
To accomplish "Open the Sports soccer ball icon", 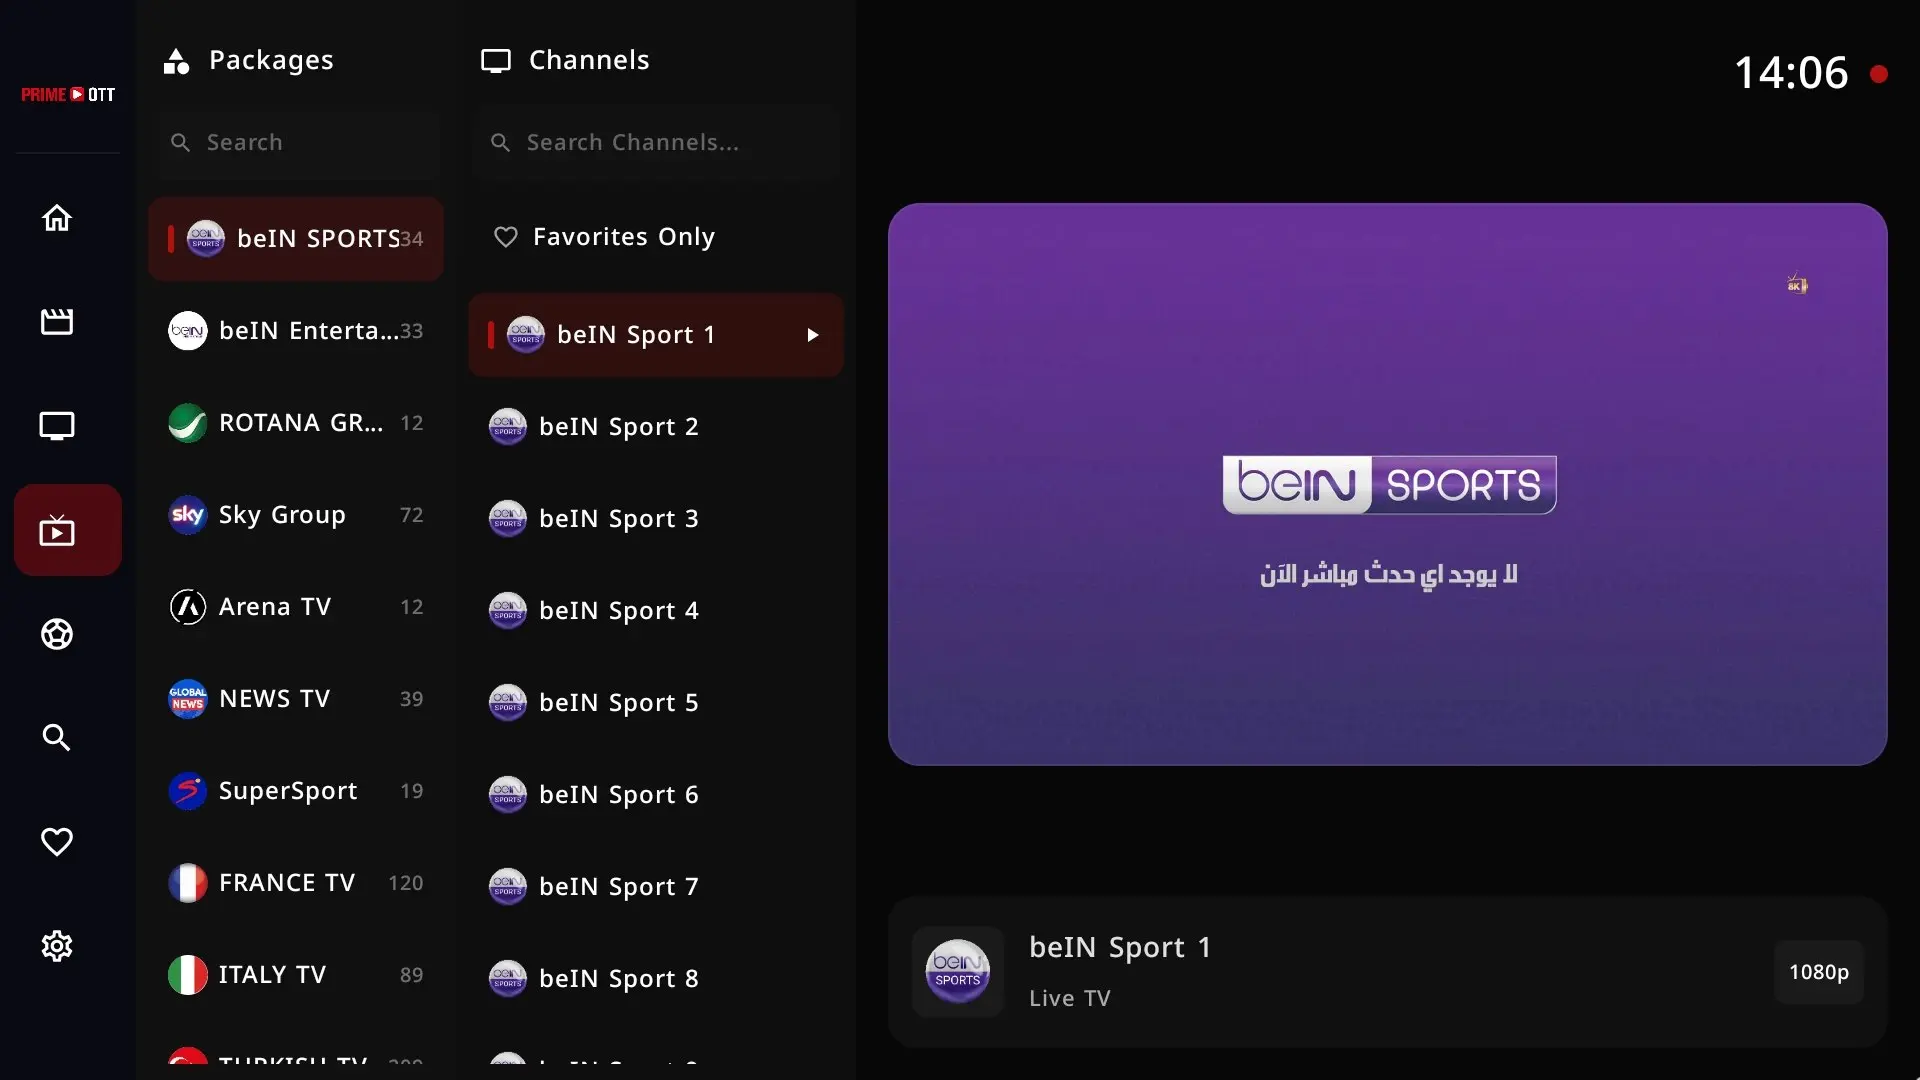I will (57, 634).
